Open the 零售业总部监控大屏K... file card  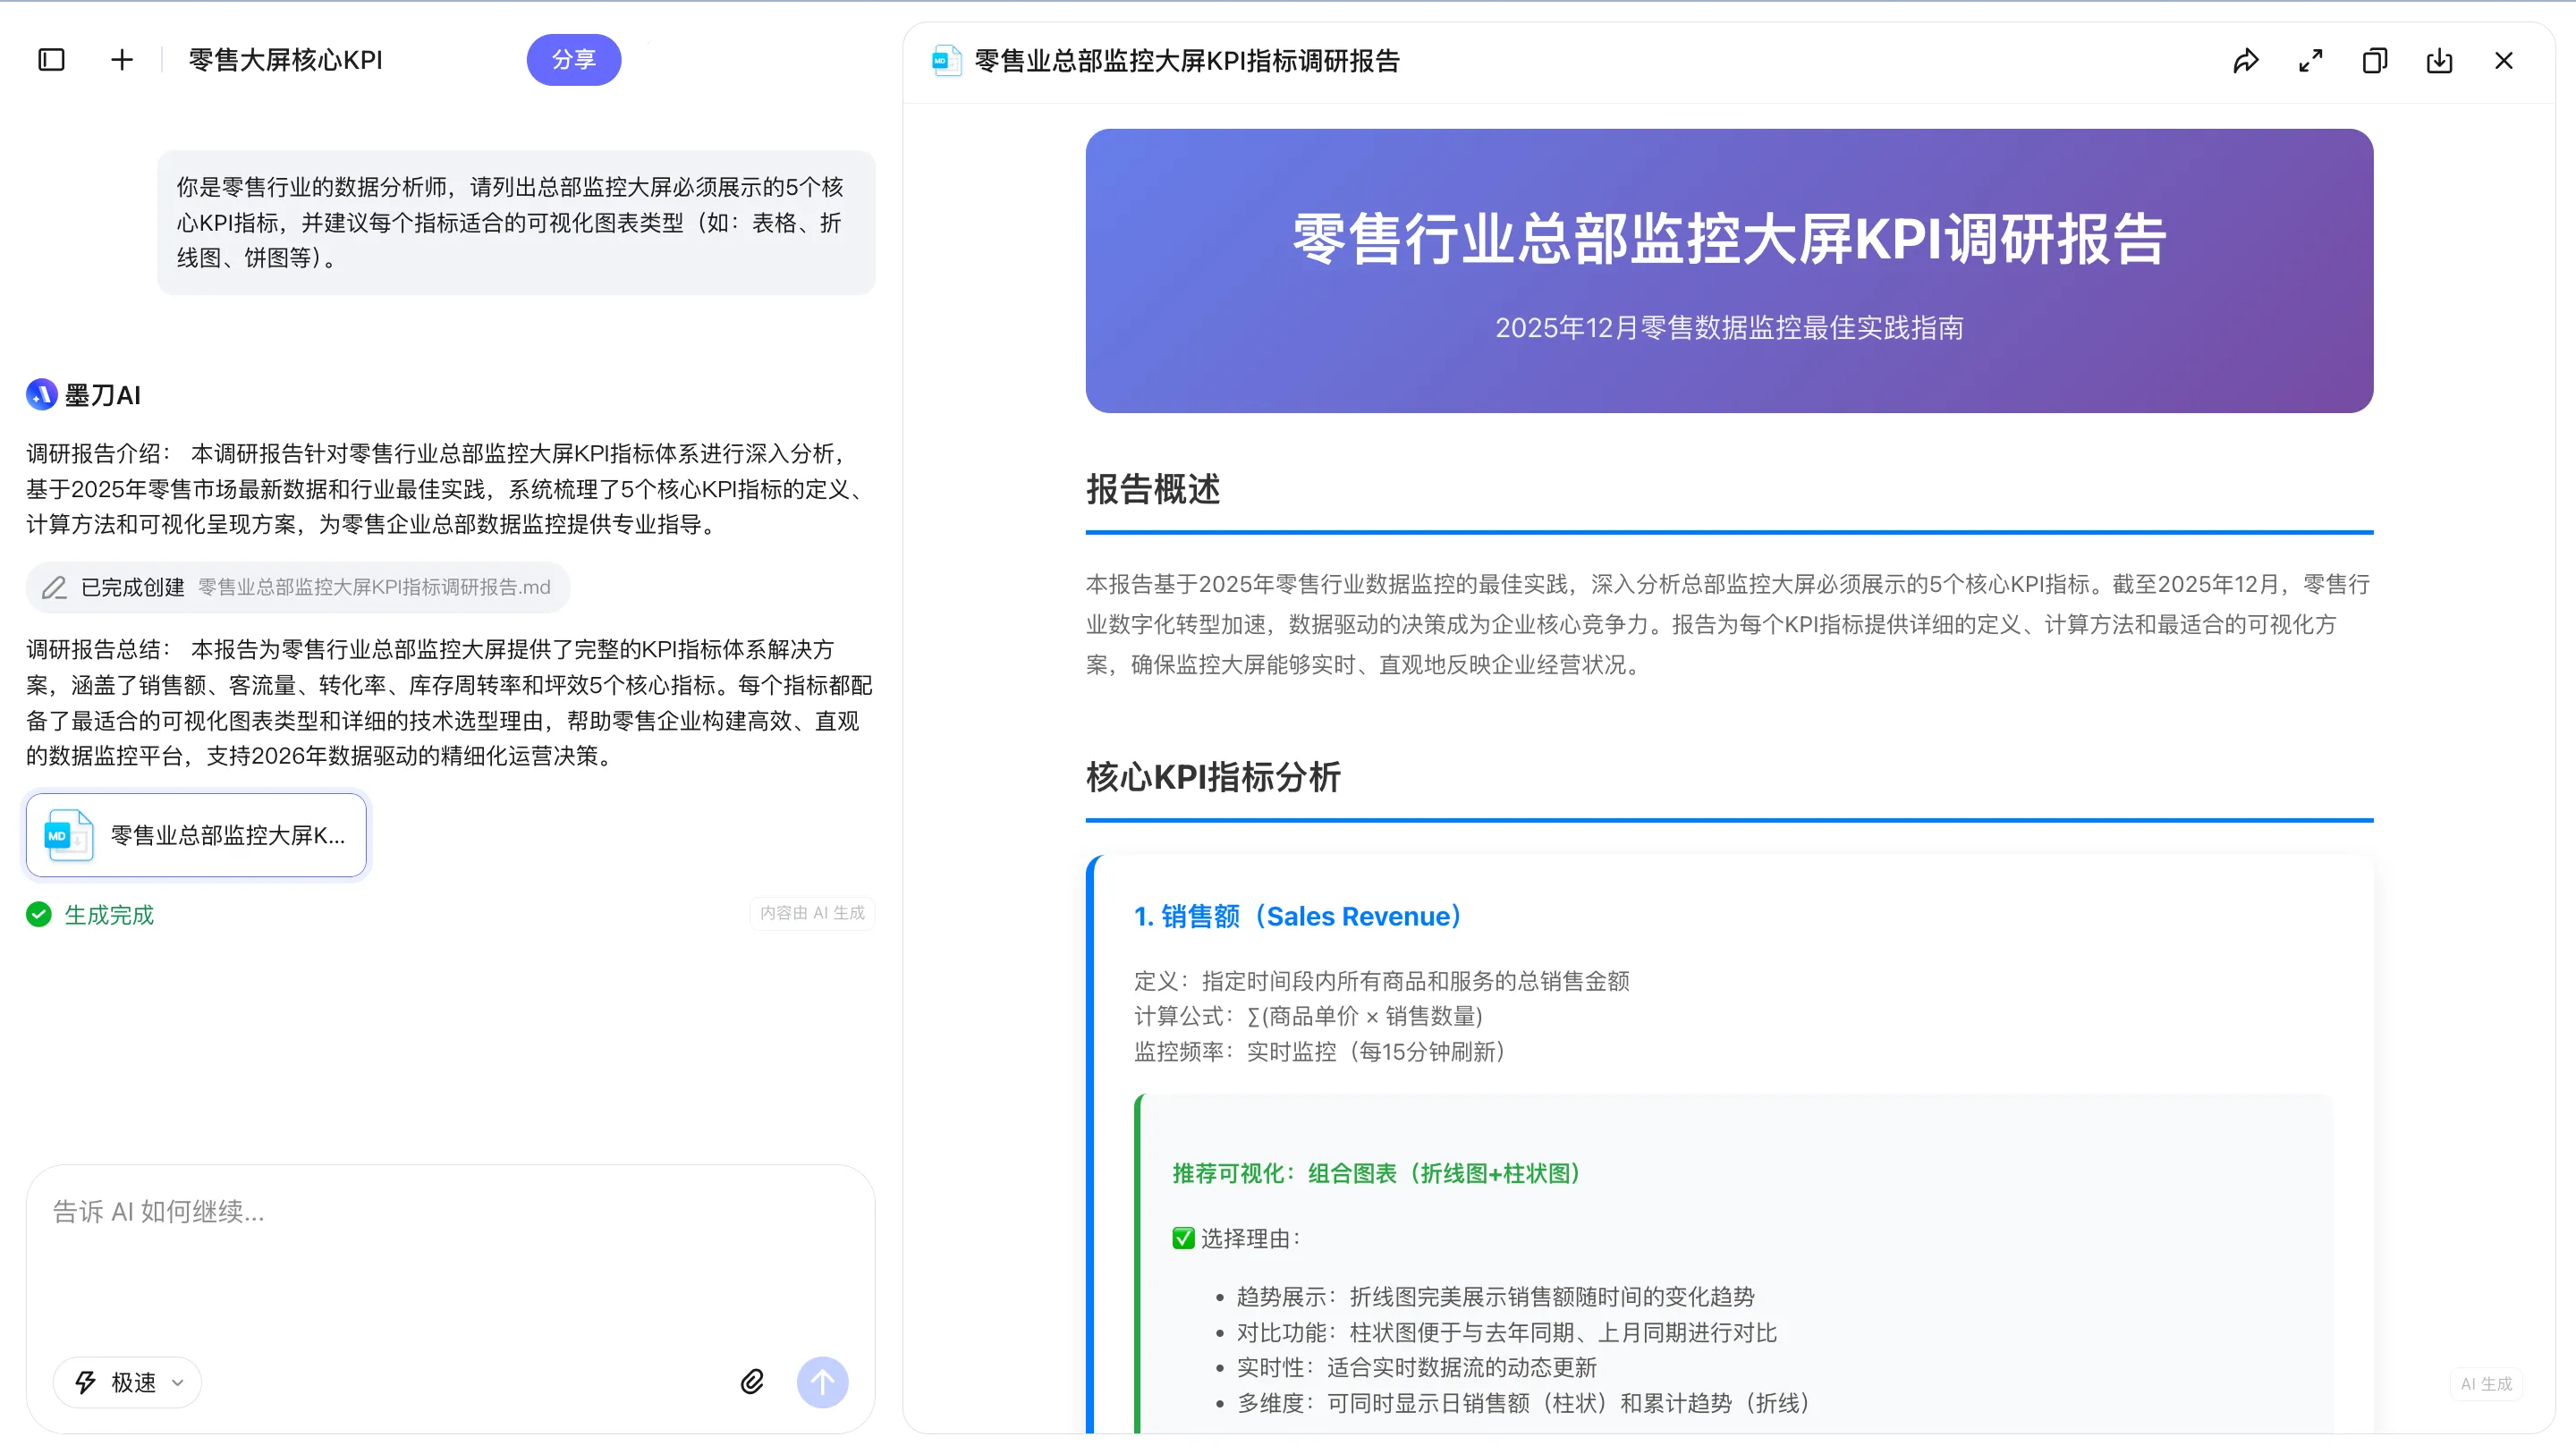(196, 835)
